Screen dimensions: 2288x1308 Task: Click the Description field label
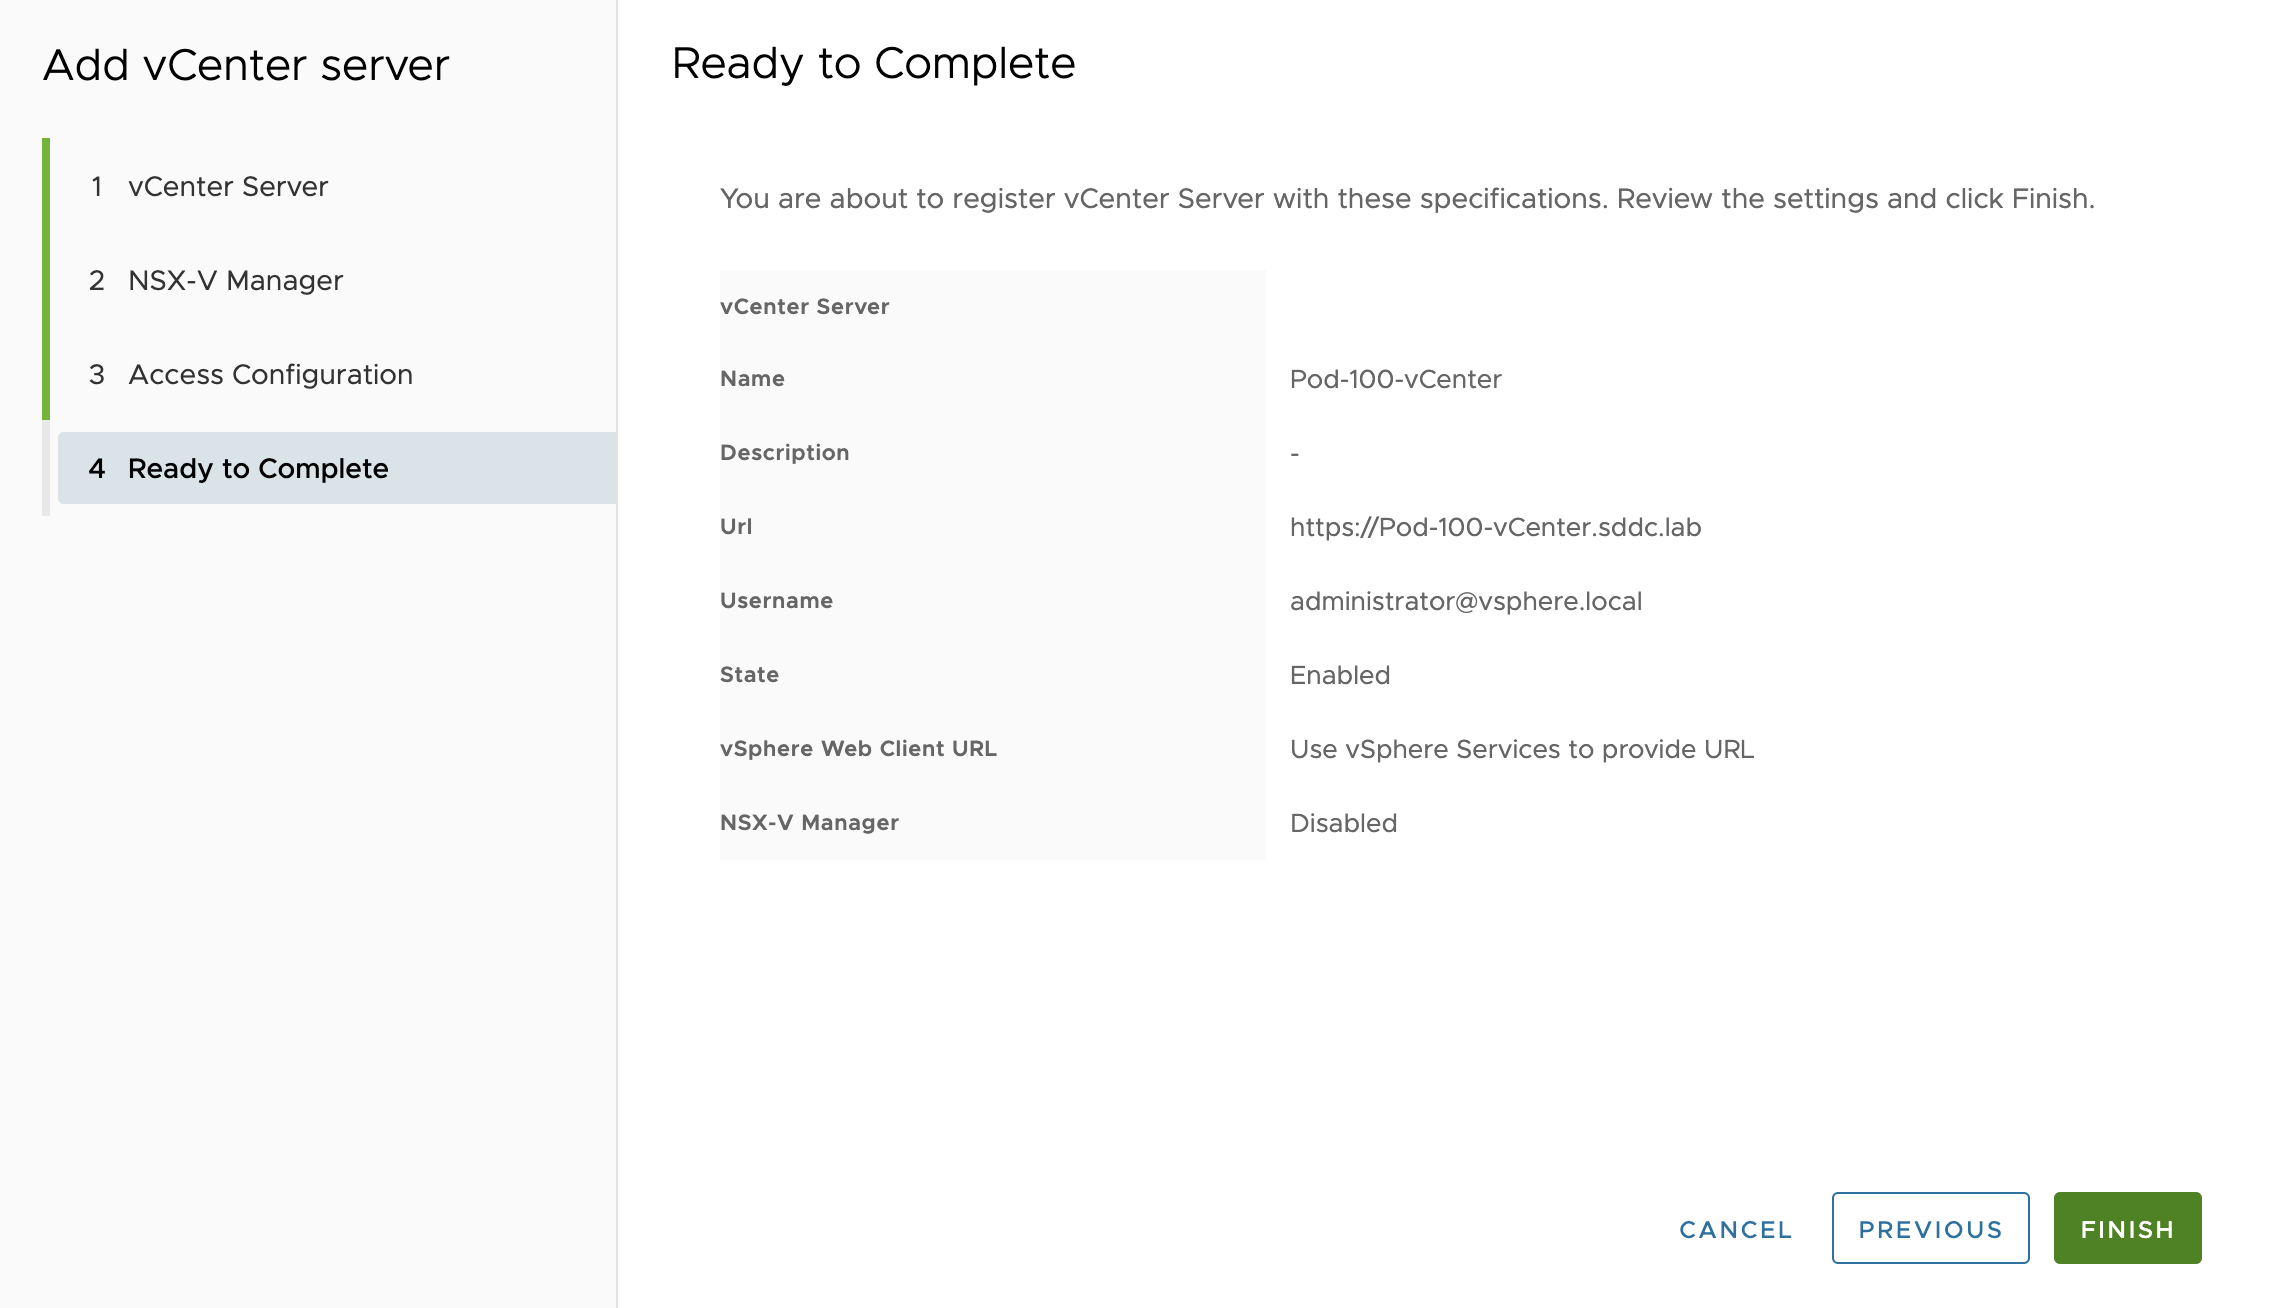click(784, 453)
